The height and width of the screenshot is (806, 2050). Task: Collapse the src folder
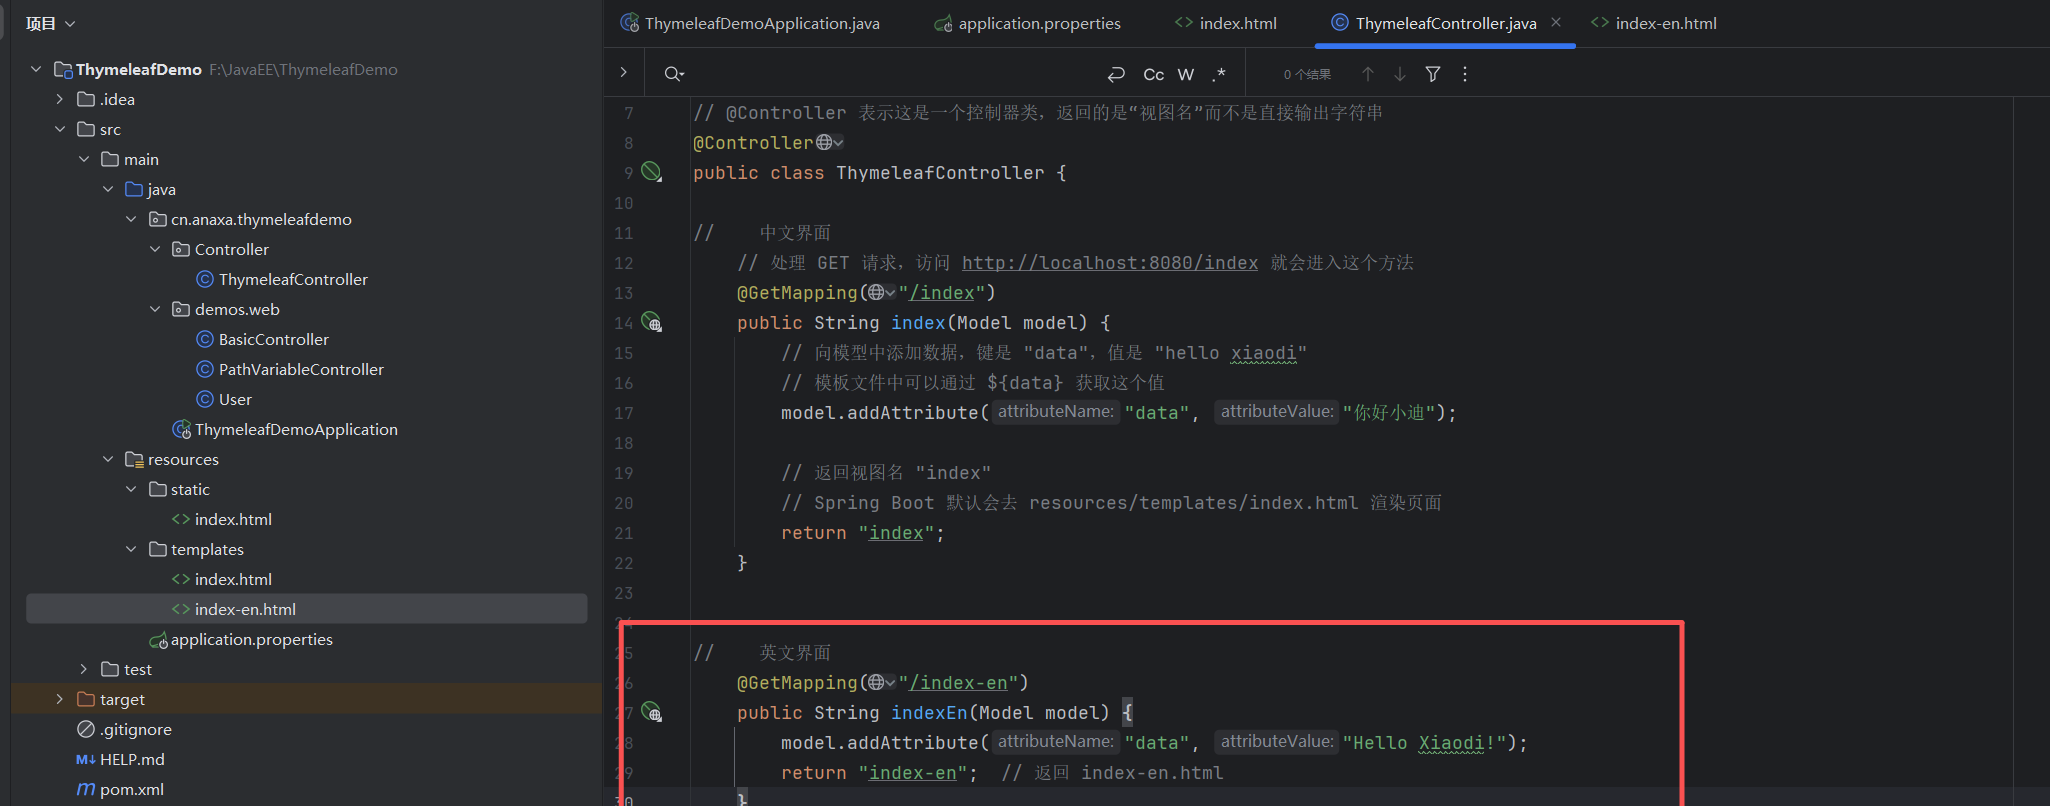[60, 129]
